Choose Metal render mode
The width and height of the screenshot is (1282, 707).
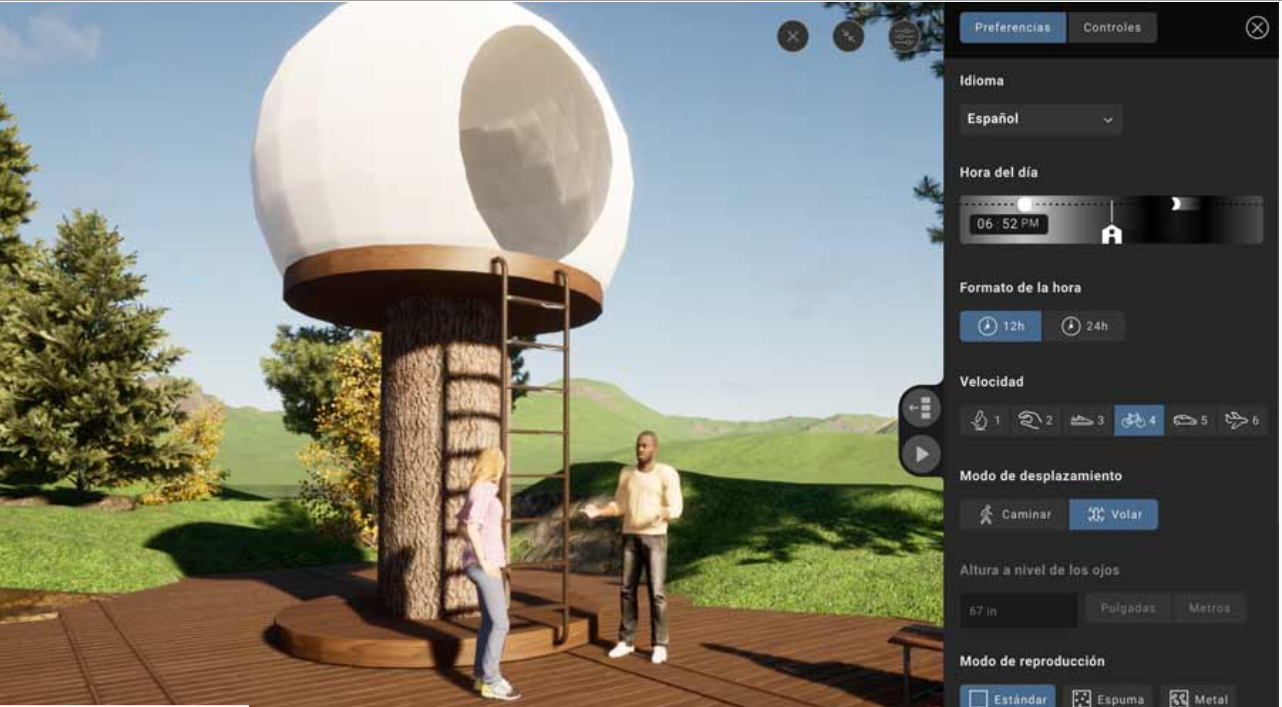pyautogui.click(x=1199, y=698)
